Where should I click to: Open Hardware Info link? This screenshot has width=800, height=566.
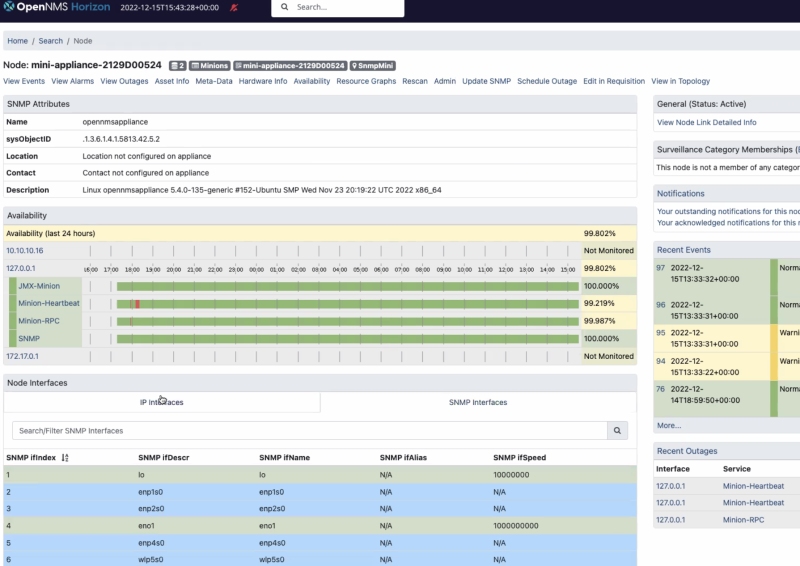tap(263, 81)
